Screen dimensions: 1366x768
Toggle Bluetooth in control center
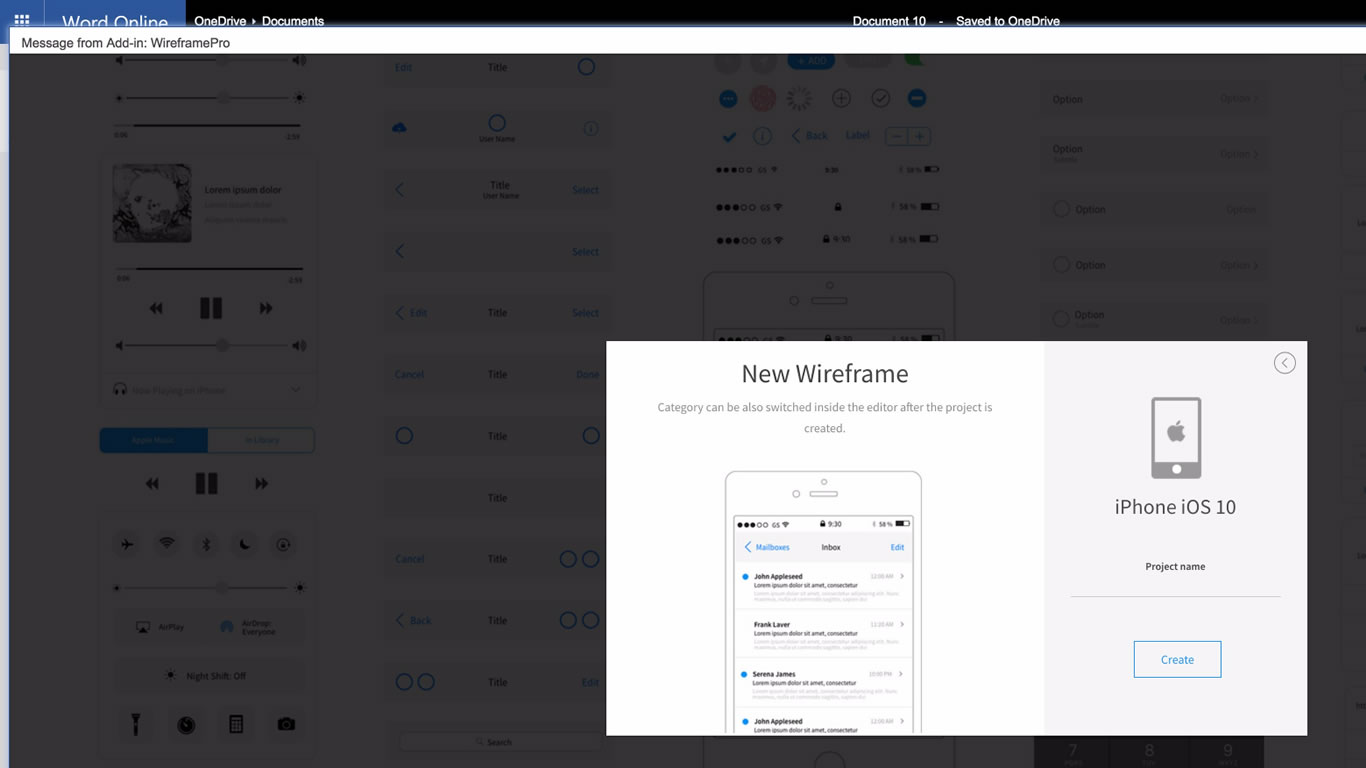click(206, 545)
